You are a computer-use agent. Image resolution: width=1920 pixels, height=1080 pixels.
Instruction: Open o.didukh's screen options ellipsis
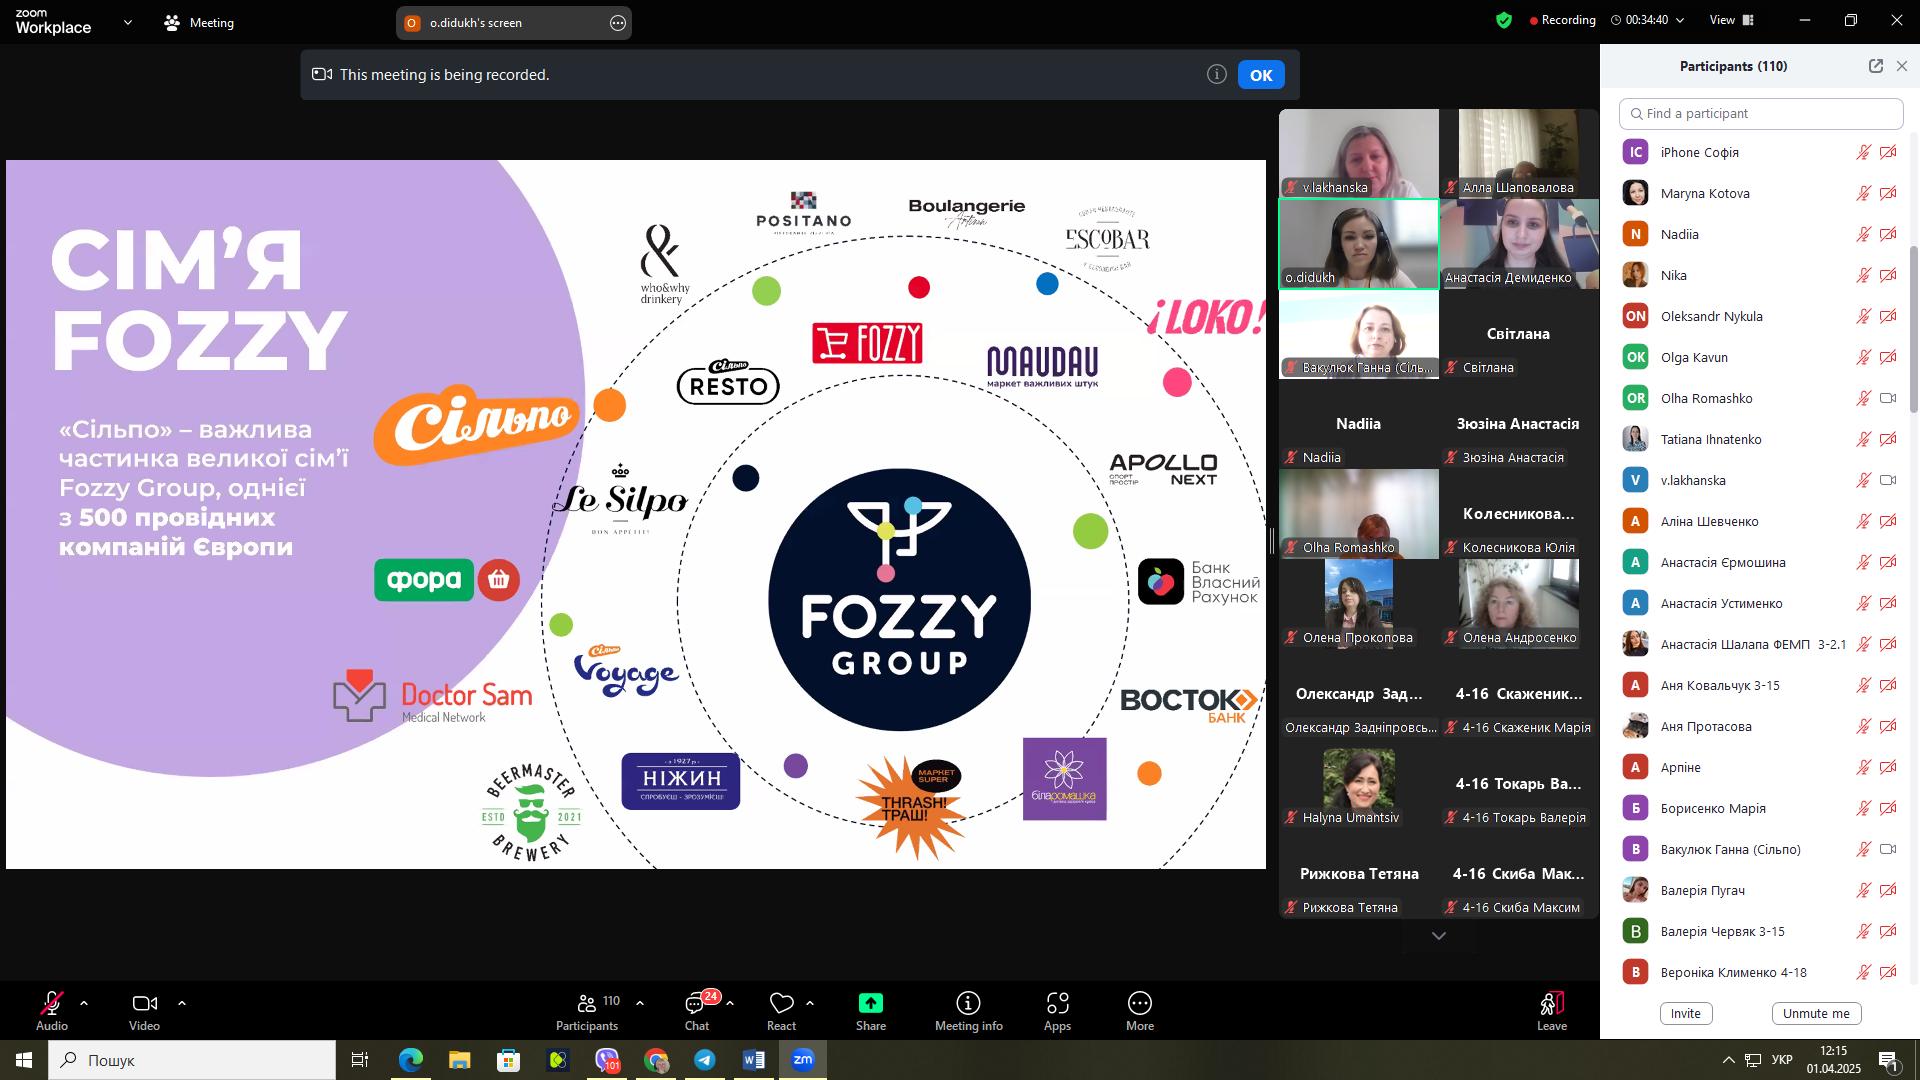[618, 22]
